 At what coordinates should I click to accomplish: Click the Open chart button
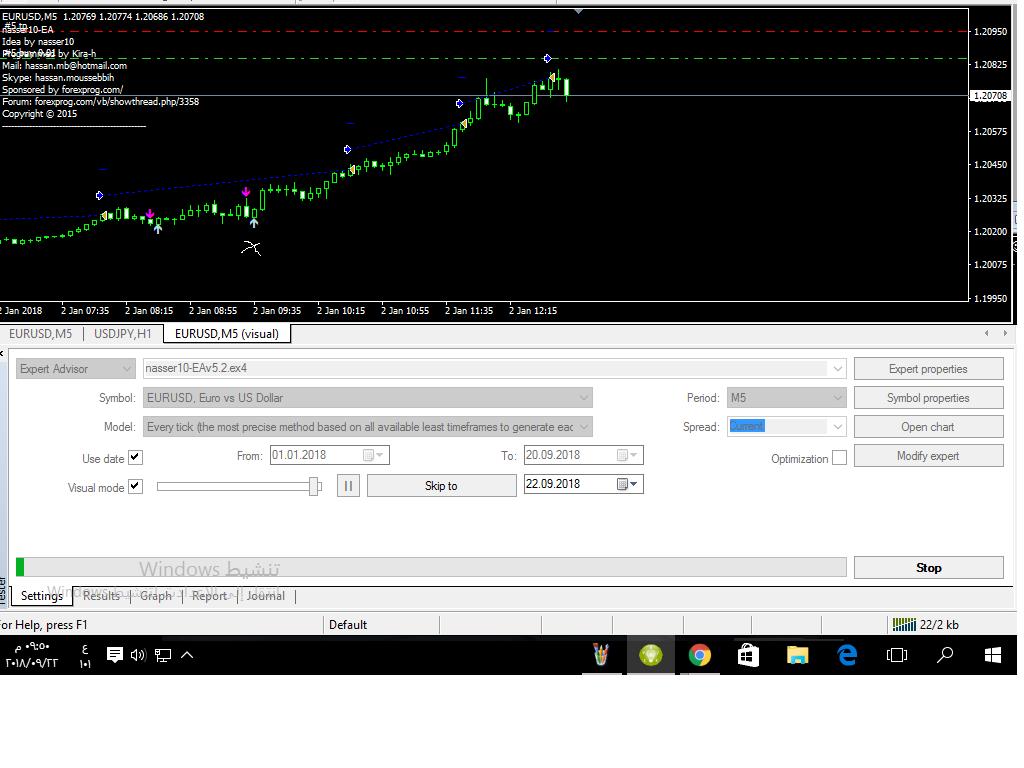[x=928, y=427]
